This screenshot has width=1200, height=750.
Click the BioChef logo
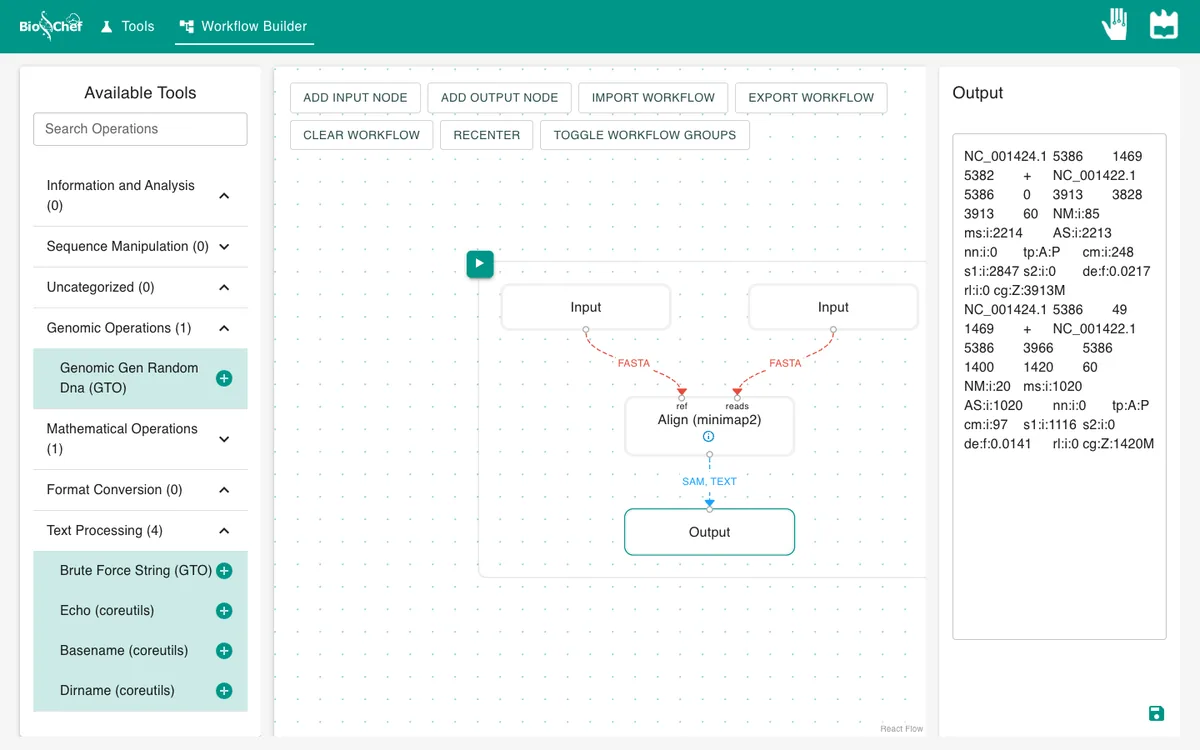point(50,25)
